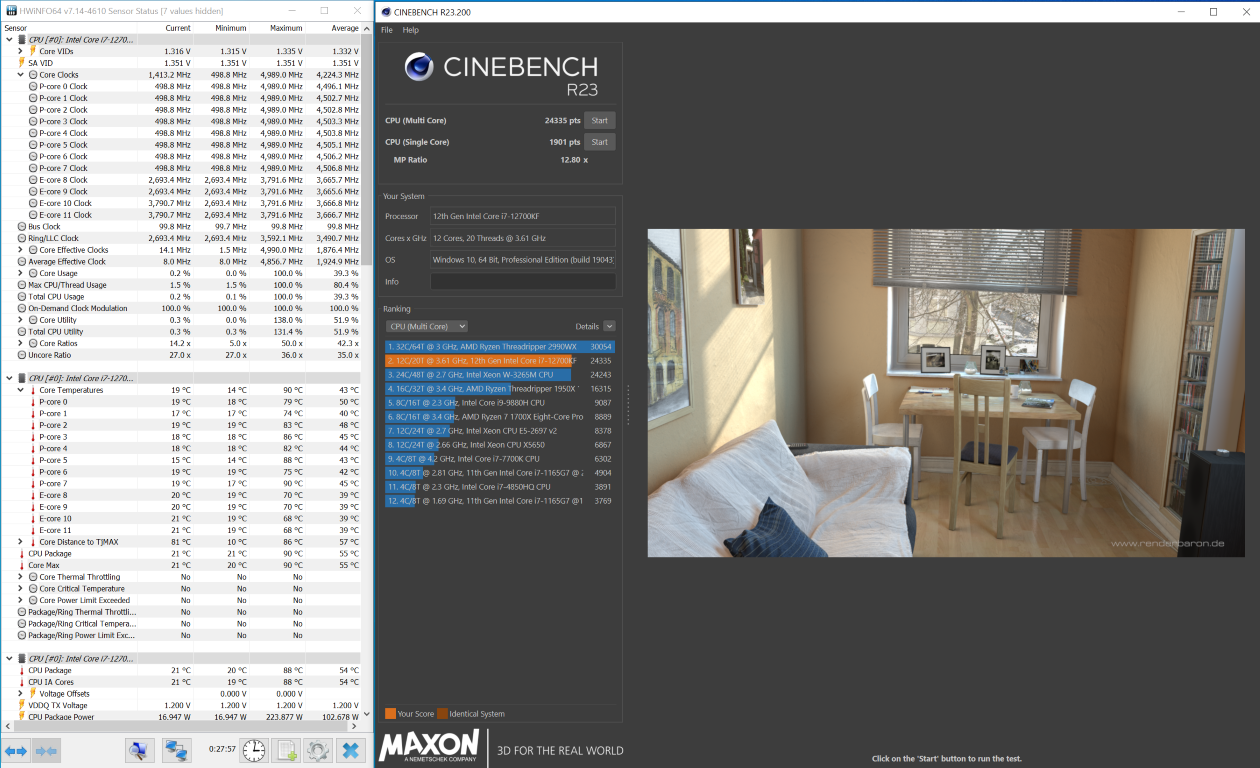This screenshot has height=768, width=1260.
Task: Select ranking entry Core i9-9880H
Action: (500, 403)
